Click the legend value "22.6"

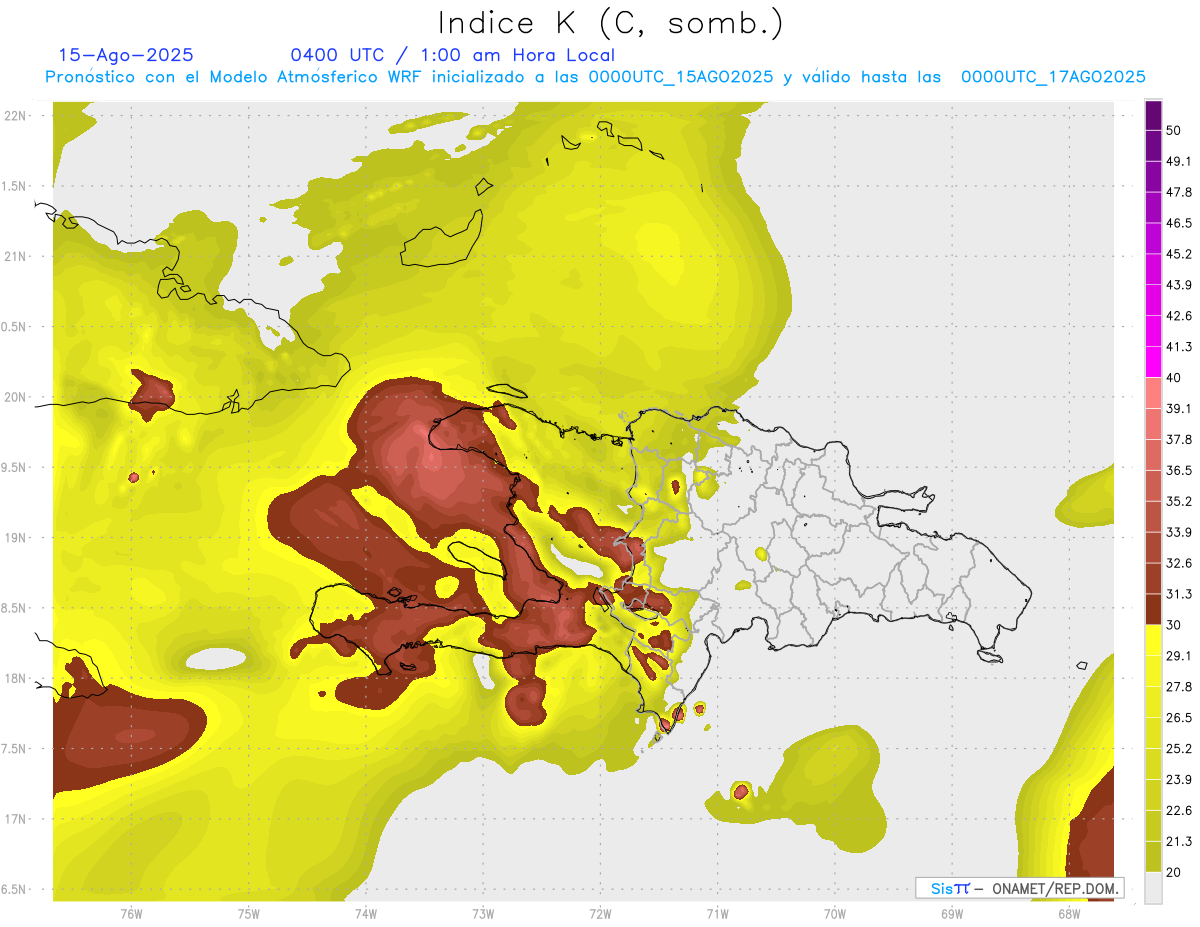tap(1179, 811)
